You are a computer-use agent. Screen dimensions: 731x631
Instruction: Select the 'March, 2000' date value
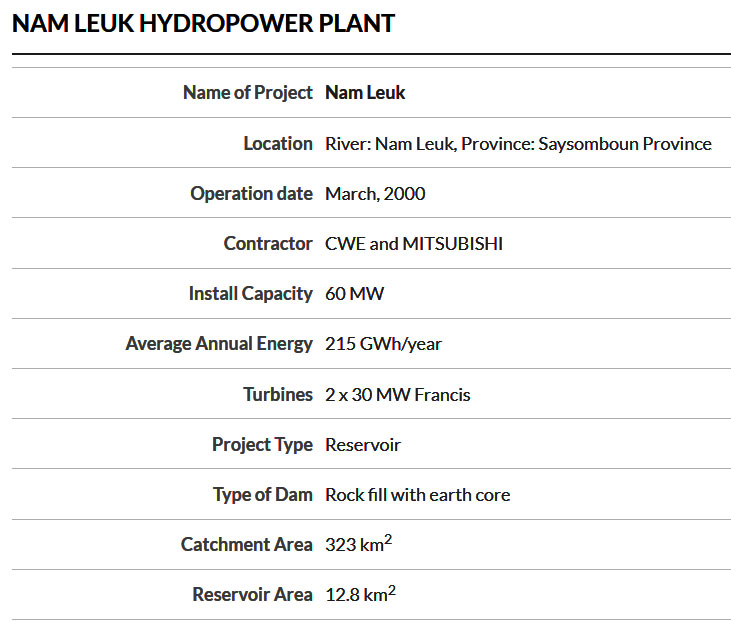(375, 193)
